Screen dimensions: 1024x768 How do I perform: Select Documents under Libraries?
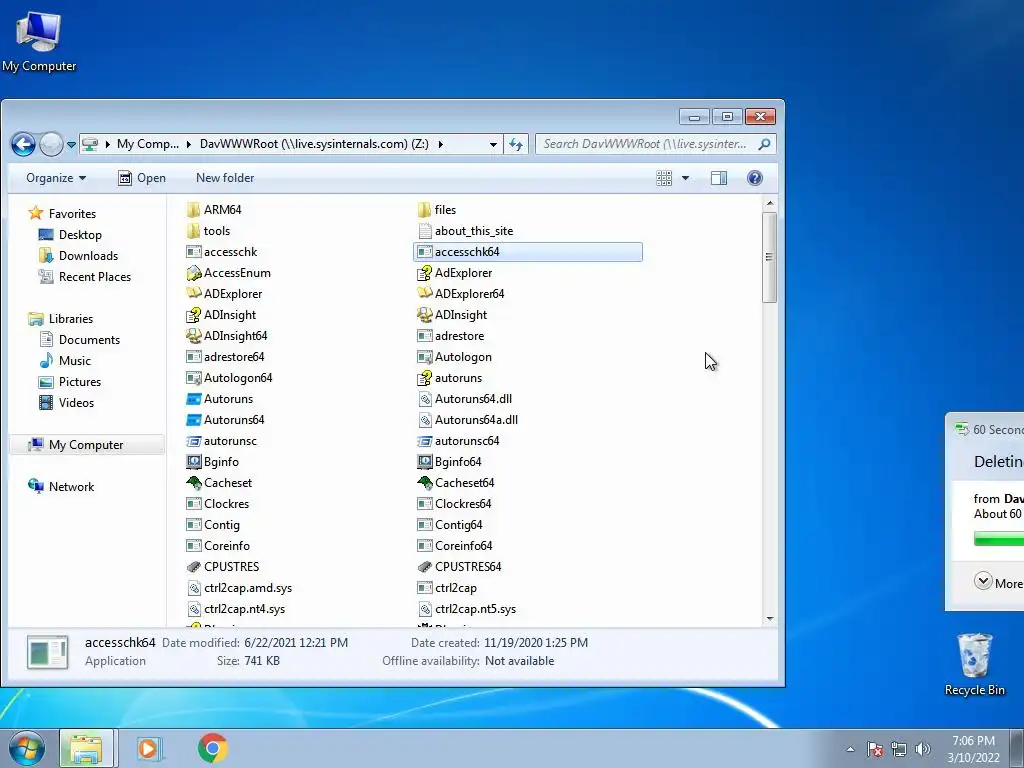89,340
